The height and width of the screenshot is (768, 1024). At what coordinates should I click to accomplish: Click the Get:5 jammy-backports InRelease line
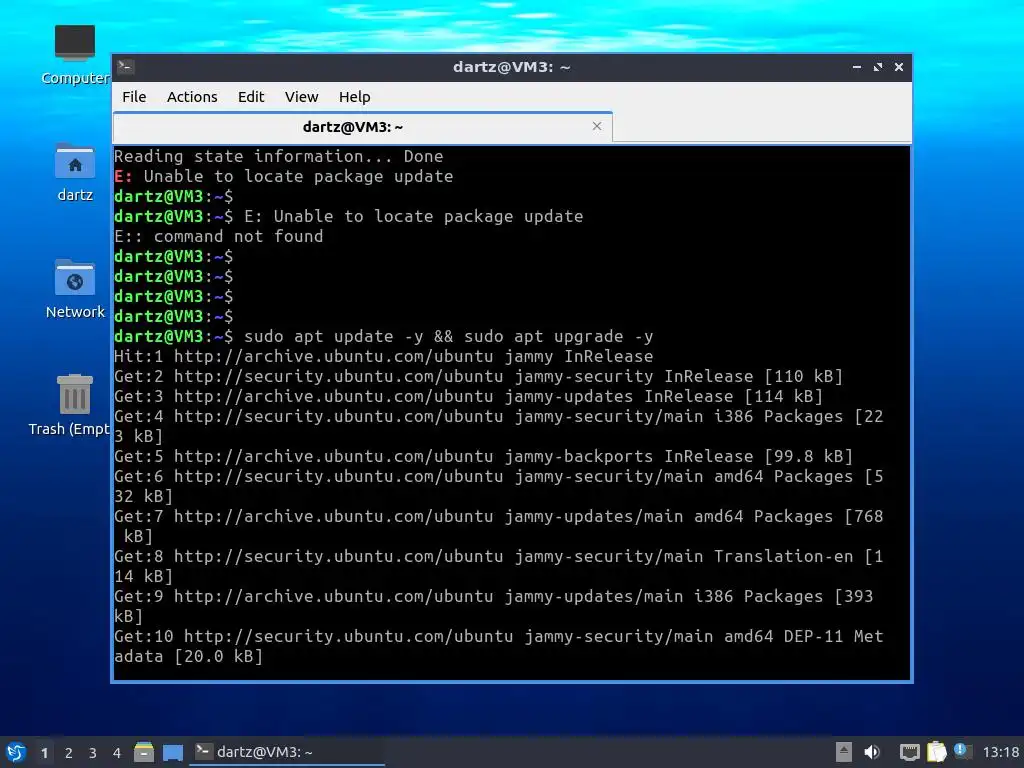pos(483,456)
